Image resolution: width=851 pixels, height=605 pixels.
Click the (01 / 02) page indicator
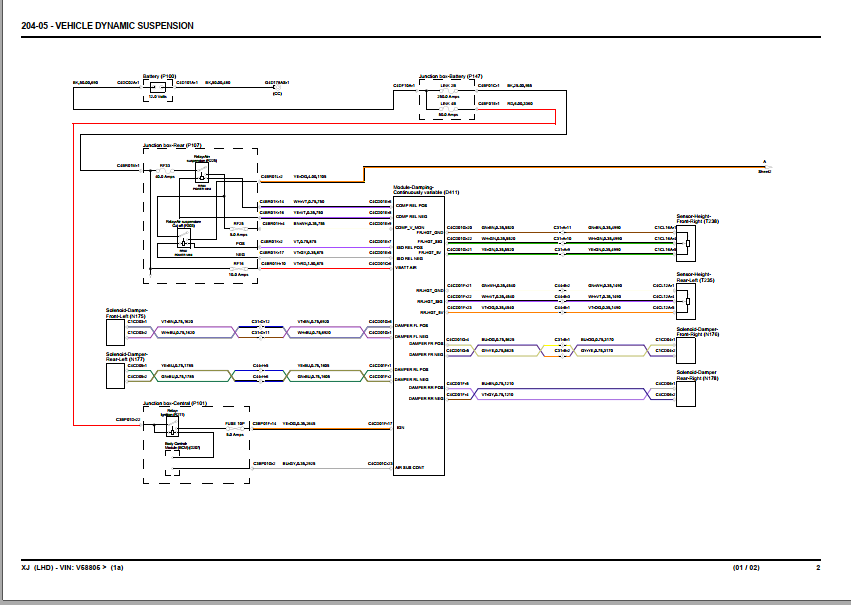click(746, 568)
